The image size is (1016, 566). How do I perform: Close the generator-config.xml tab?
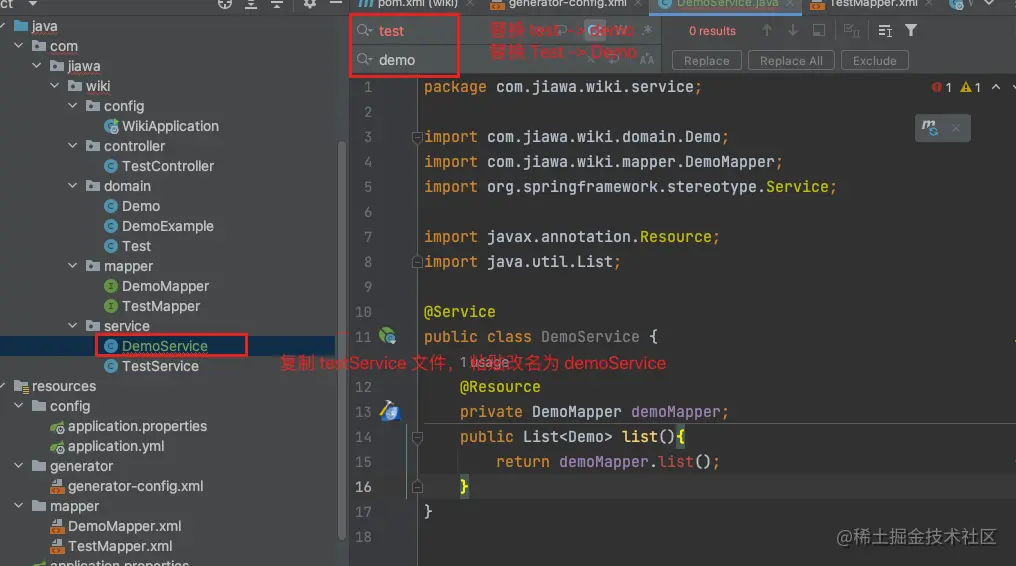(638, 4)
